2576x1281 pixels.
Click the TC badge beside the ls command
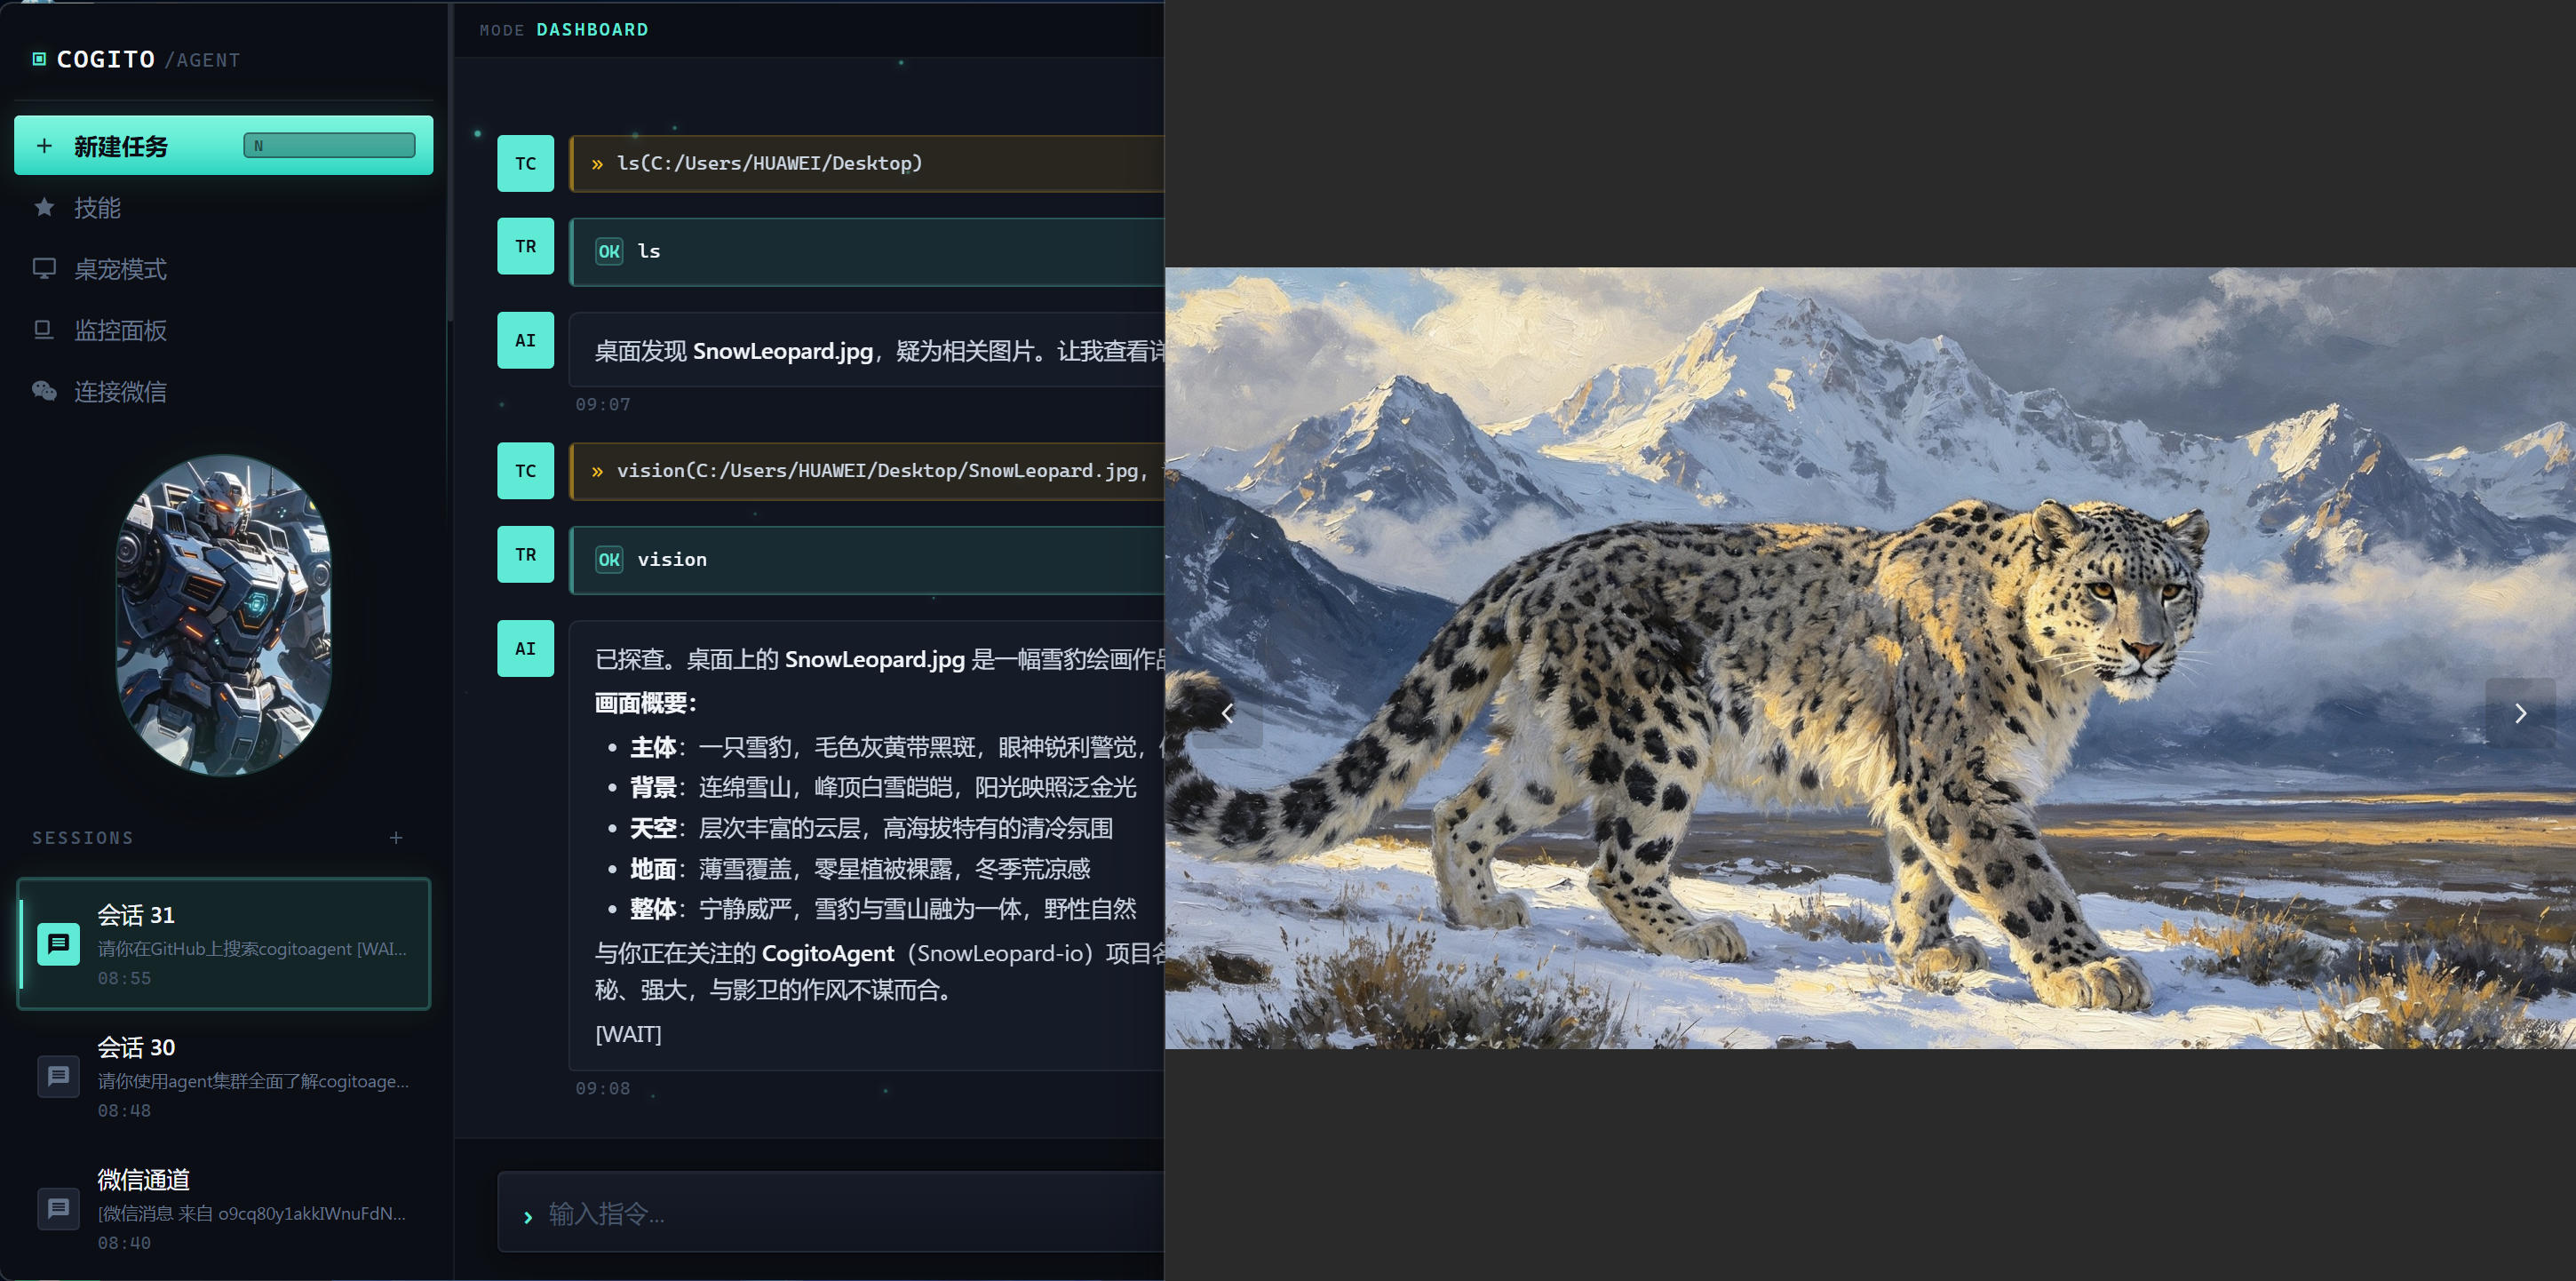click(x=525, y=163)
